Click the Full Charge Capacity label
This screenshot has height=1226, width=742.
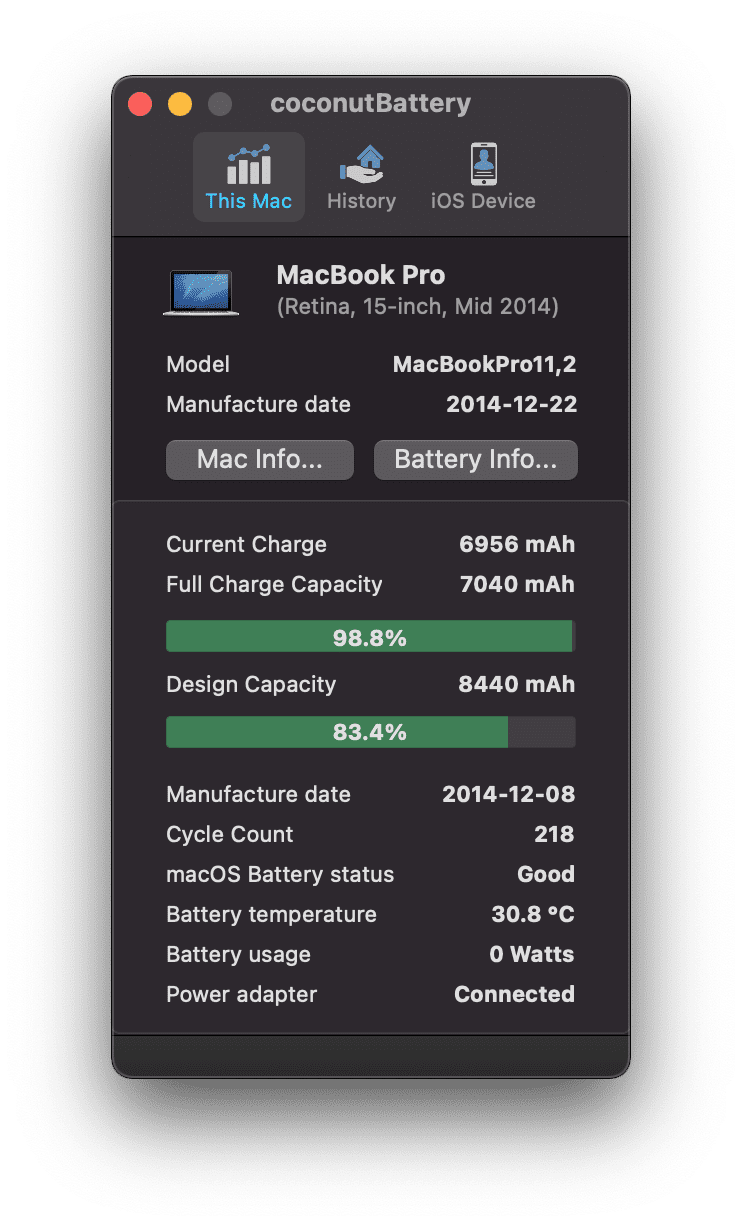point(274,585)
